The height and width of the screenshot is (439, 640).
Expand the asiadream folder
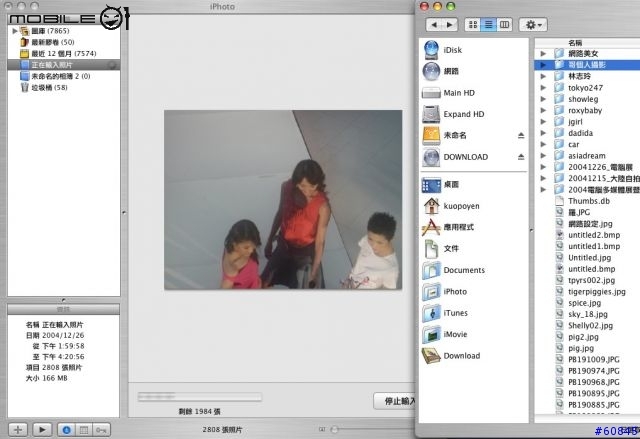pyautogui.click(x=543, y=155)
